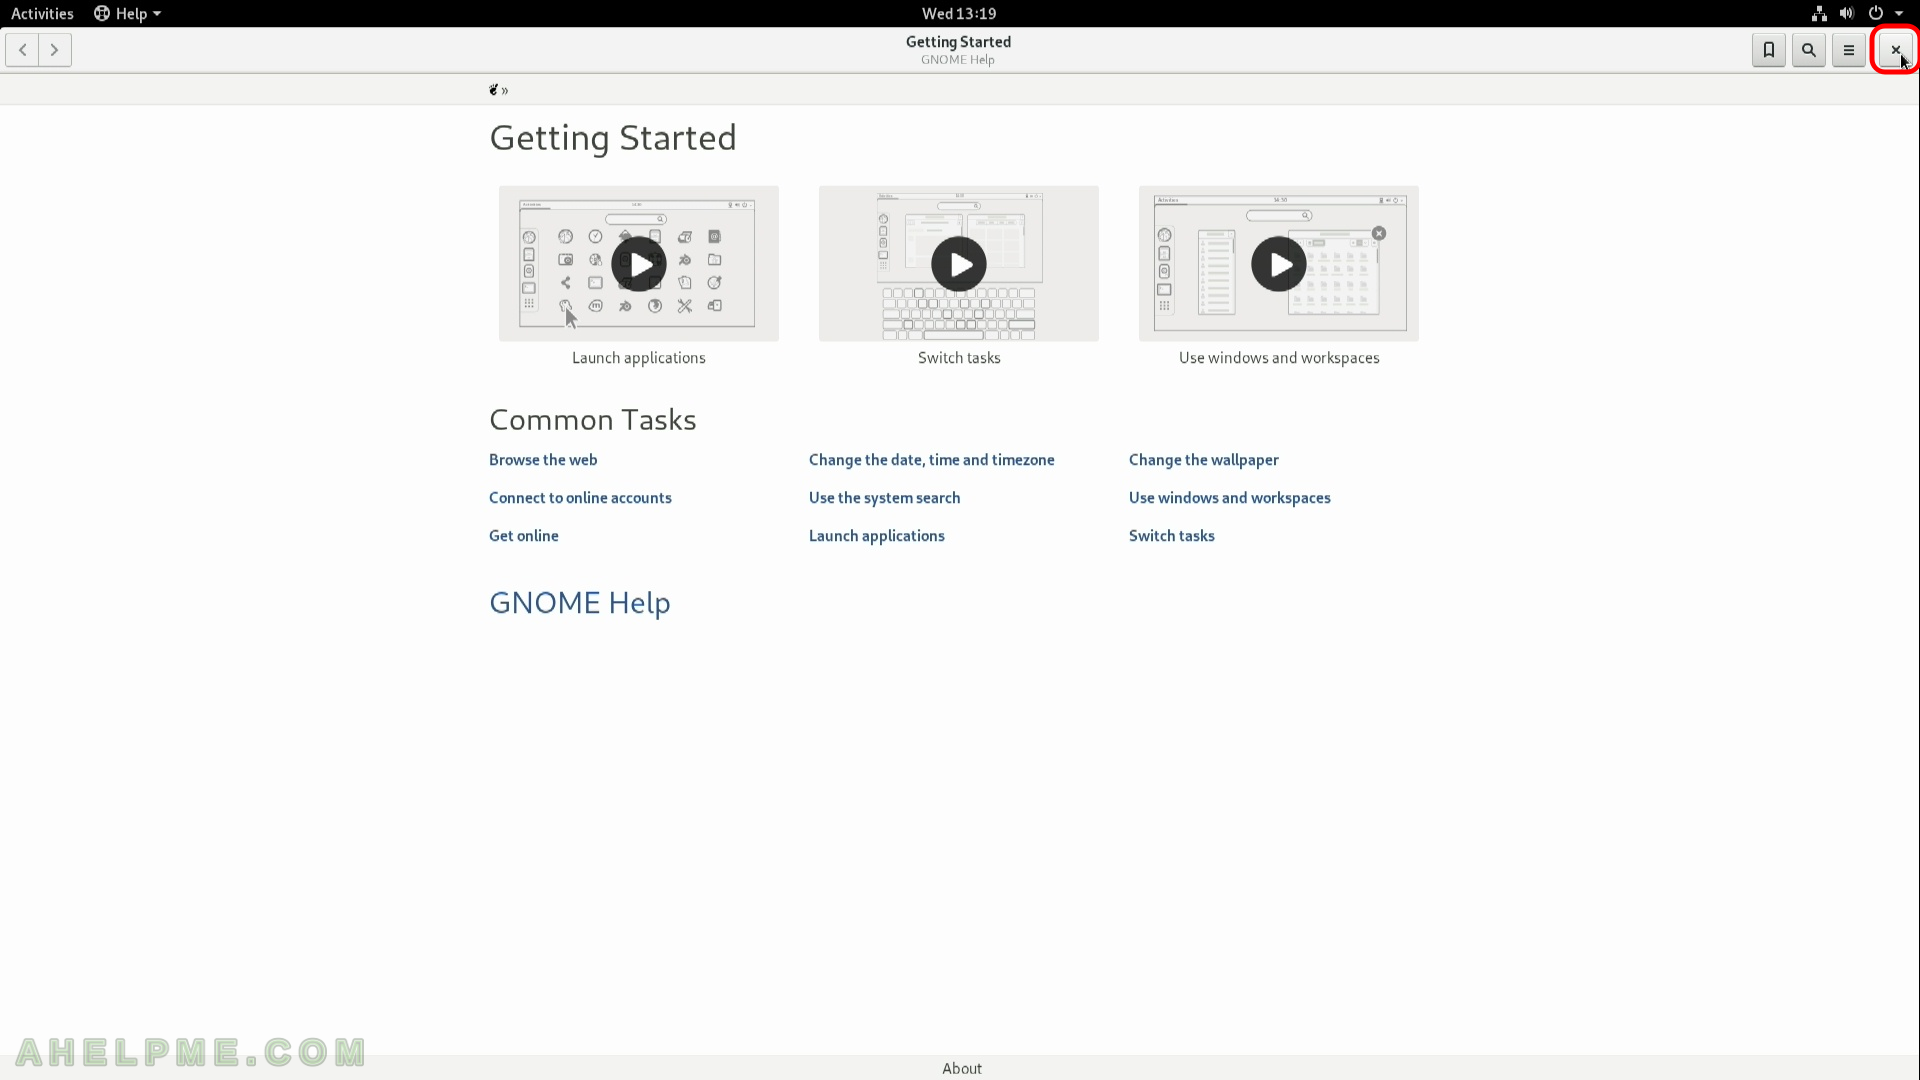1920x1080 pixels.
Task: Open Connect to online accounts link
Action: point(580,498)
